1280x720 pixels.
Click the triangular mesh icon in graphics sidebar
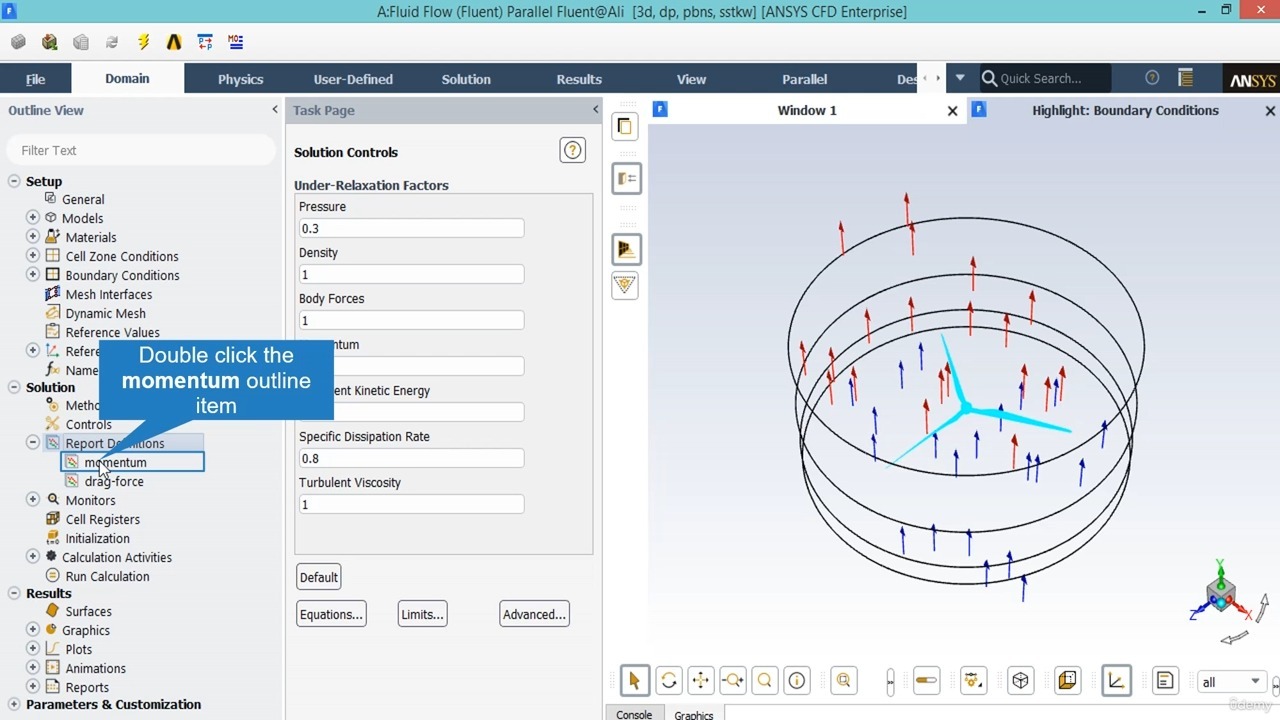pyautogui.click(x=625, y=285)
